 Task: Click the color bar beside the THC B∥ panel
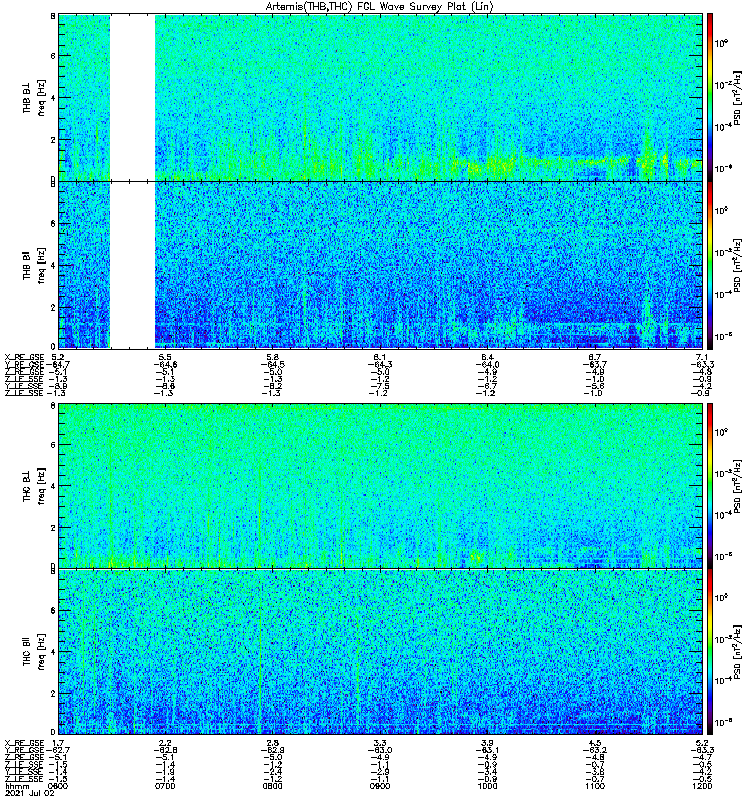(710, 652)
